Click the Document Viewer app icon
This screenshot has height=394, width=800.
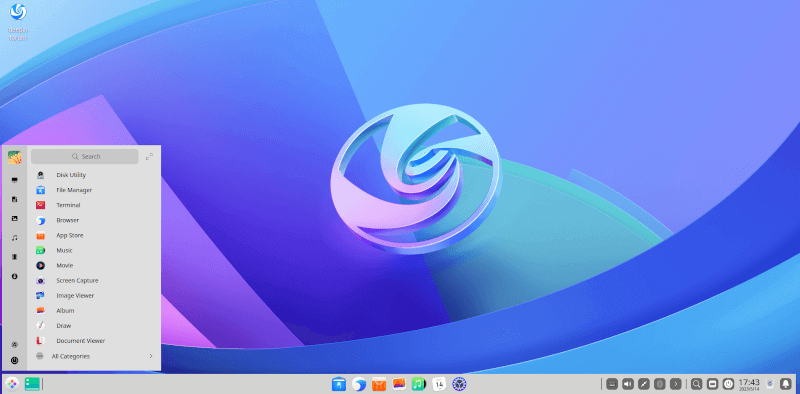coord(40,340)
